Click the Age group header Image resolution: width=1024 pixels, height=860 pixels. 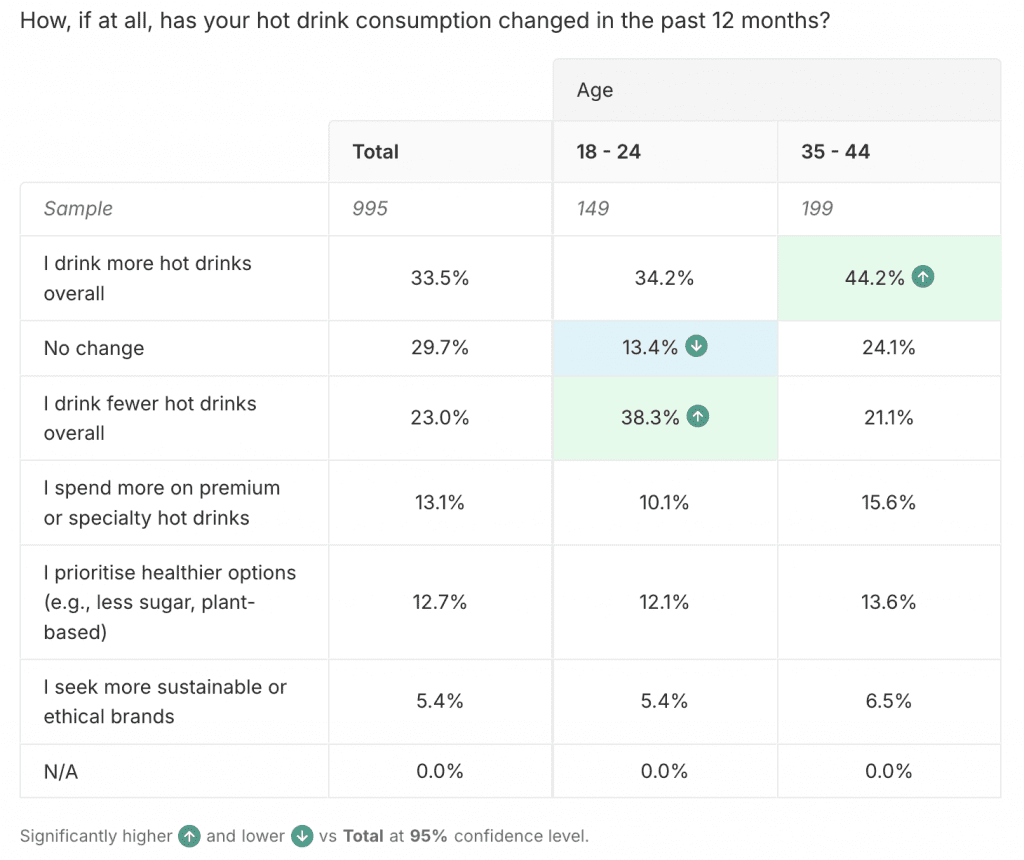tap(595, 90)
